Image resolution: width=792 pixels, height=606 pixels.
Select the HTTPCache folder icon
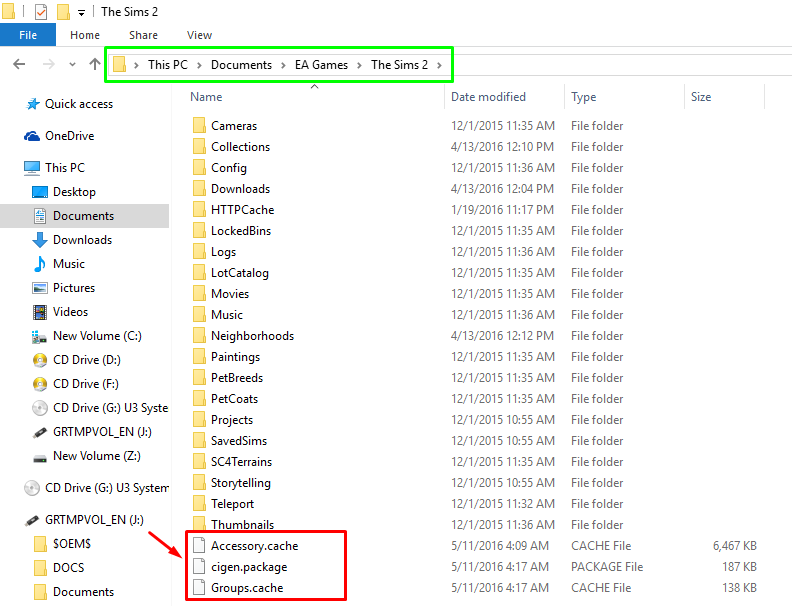199,210
